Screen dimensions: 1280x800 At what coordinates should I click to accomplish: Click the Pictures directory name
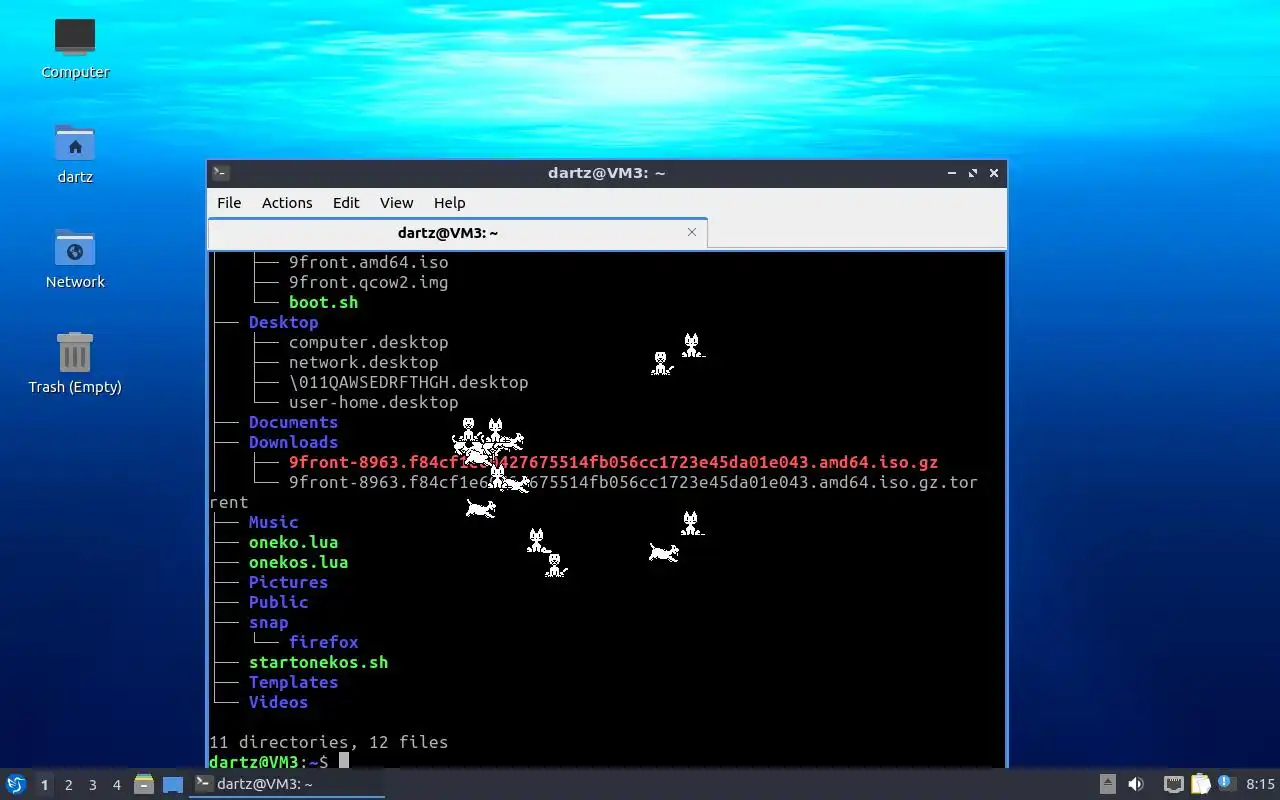(288, 582)
